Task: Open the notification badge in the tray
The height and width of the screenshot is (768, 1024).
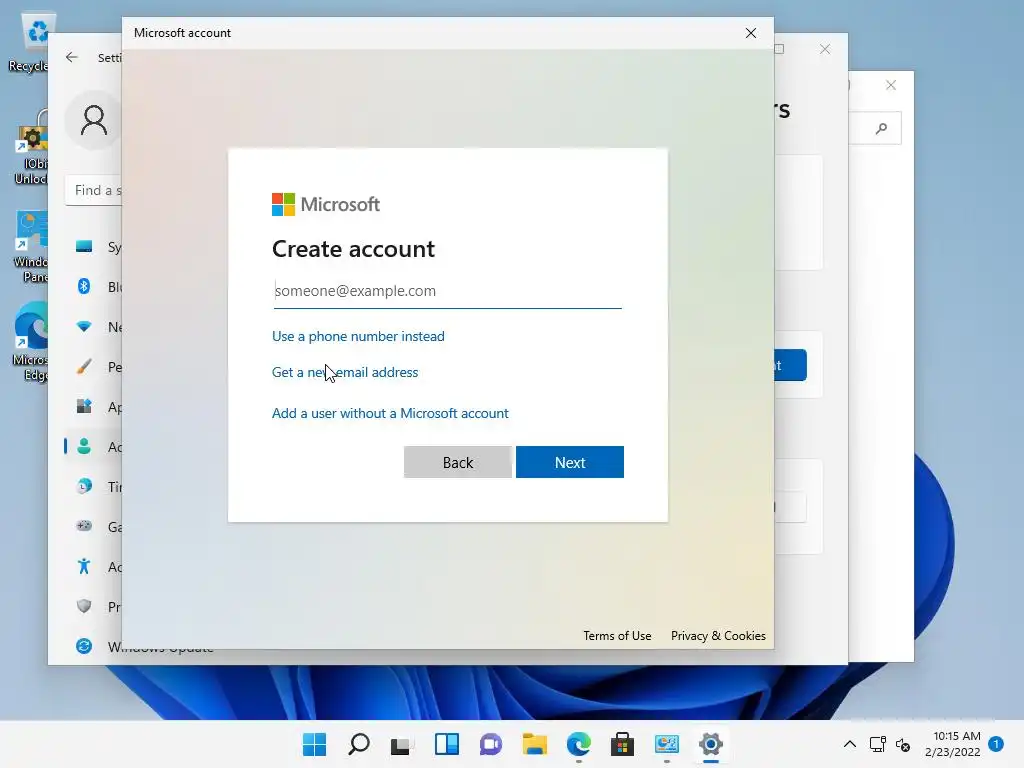Action: coord(996,743)
